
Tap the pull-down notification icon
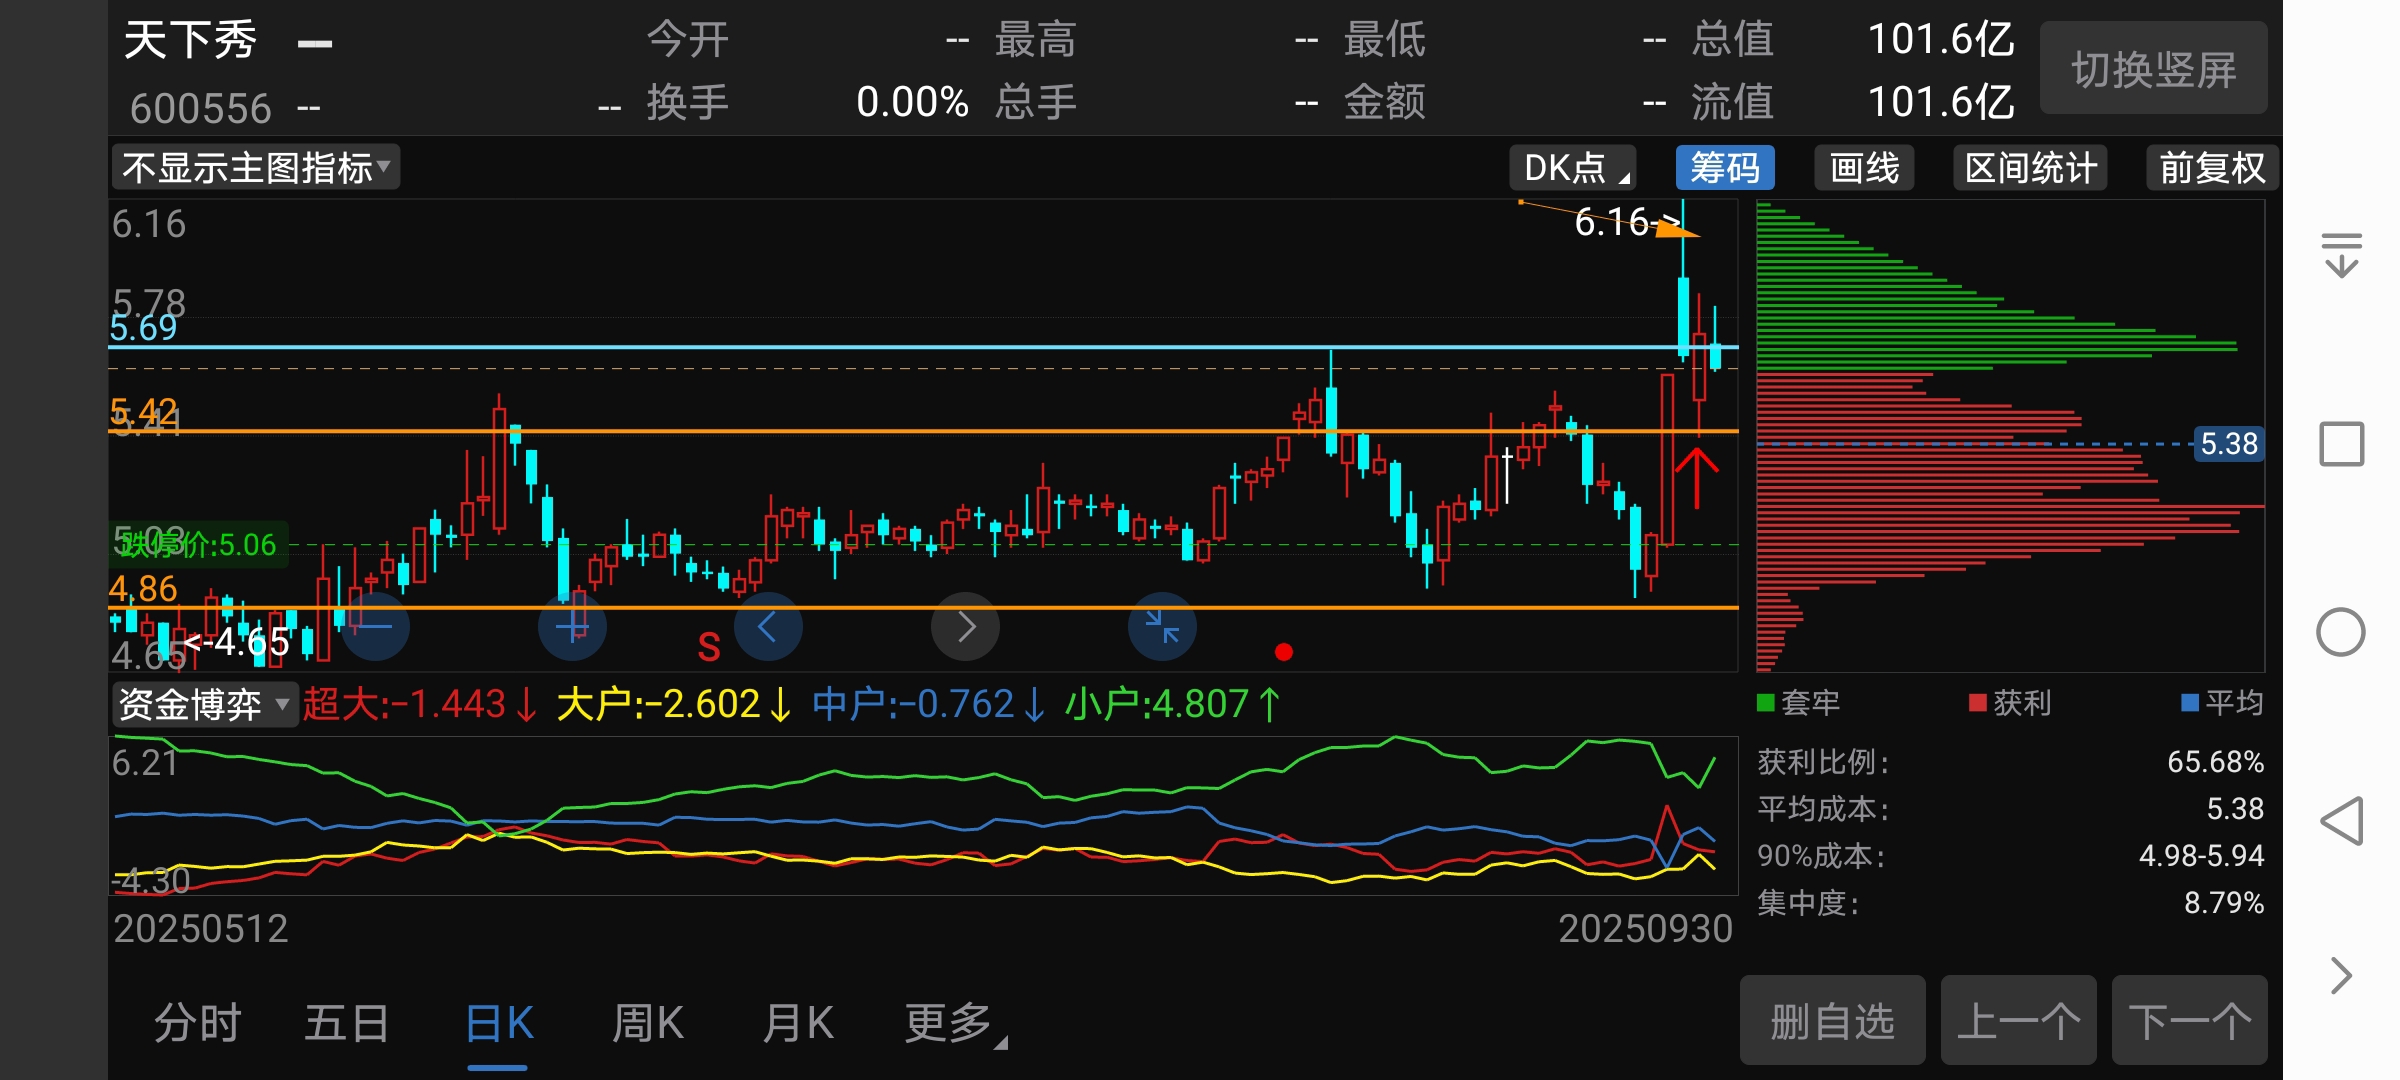(x=2341, y=255)
